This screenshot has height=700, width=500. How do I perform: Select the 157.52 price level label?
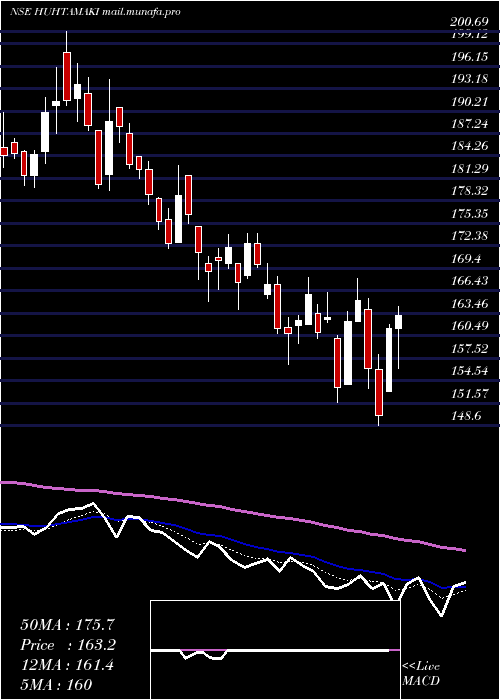tap(470, 349)
